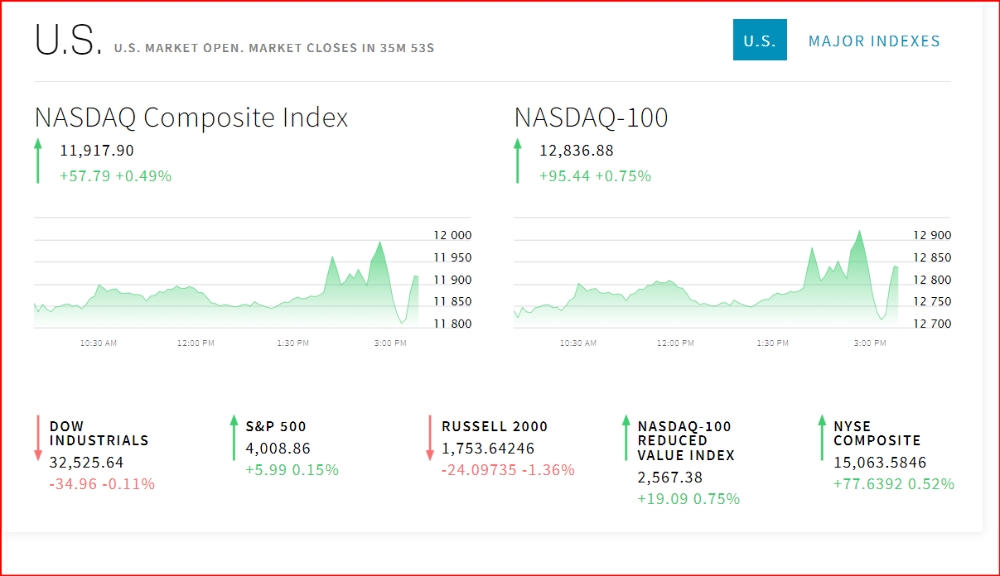The image size is (1000, 576).
Task: Select the value 2,567.38
Action: point(670,477)
